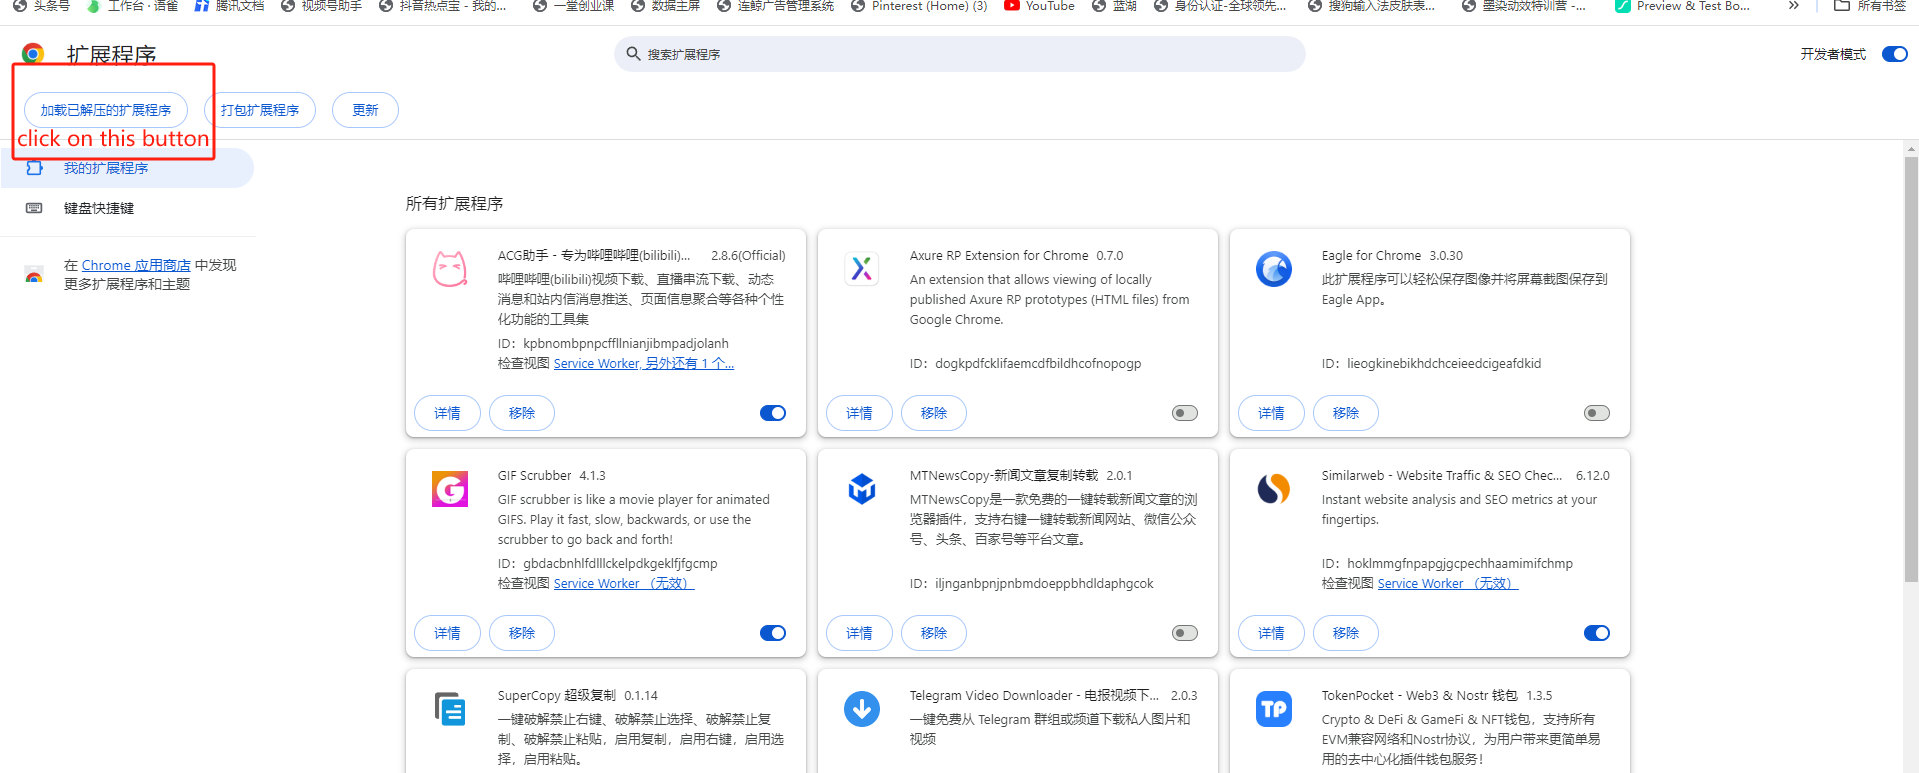Image resolution: width=1919 pixels, height=773 pixels.
Task: Open Similarweb Service Worker (无效) link
Action: (x=1448, y=584)
